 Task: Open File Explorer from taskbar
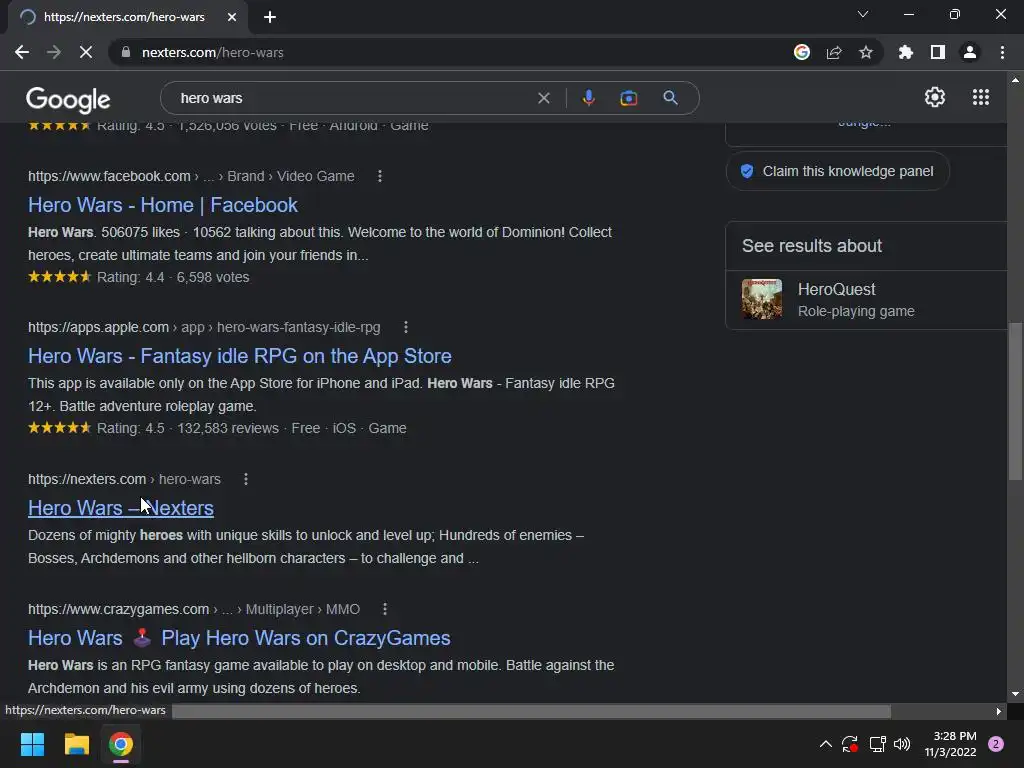pyautogui.click(x=76, y=744)
